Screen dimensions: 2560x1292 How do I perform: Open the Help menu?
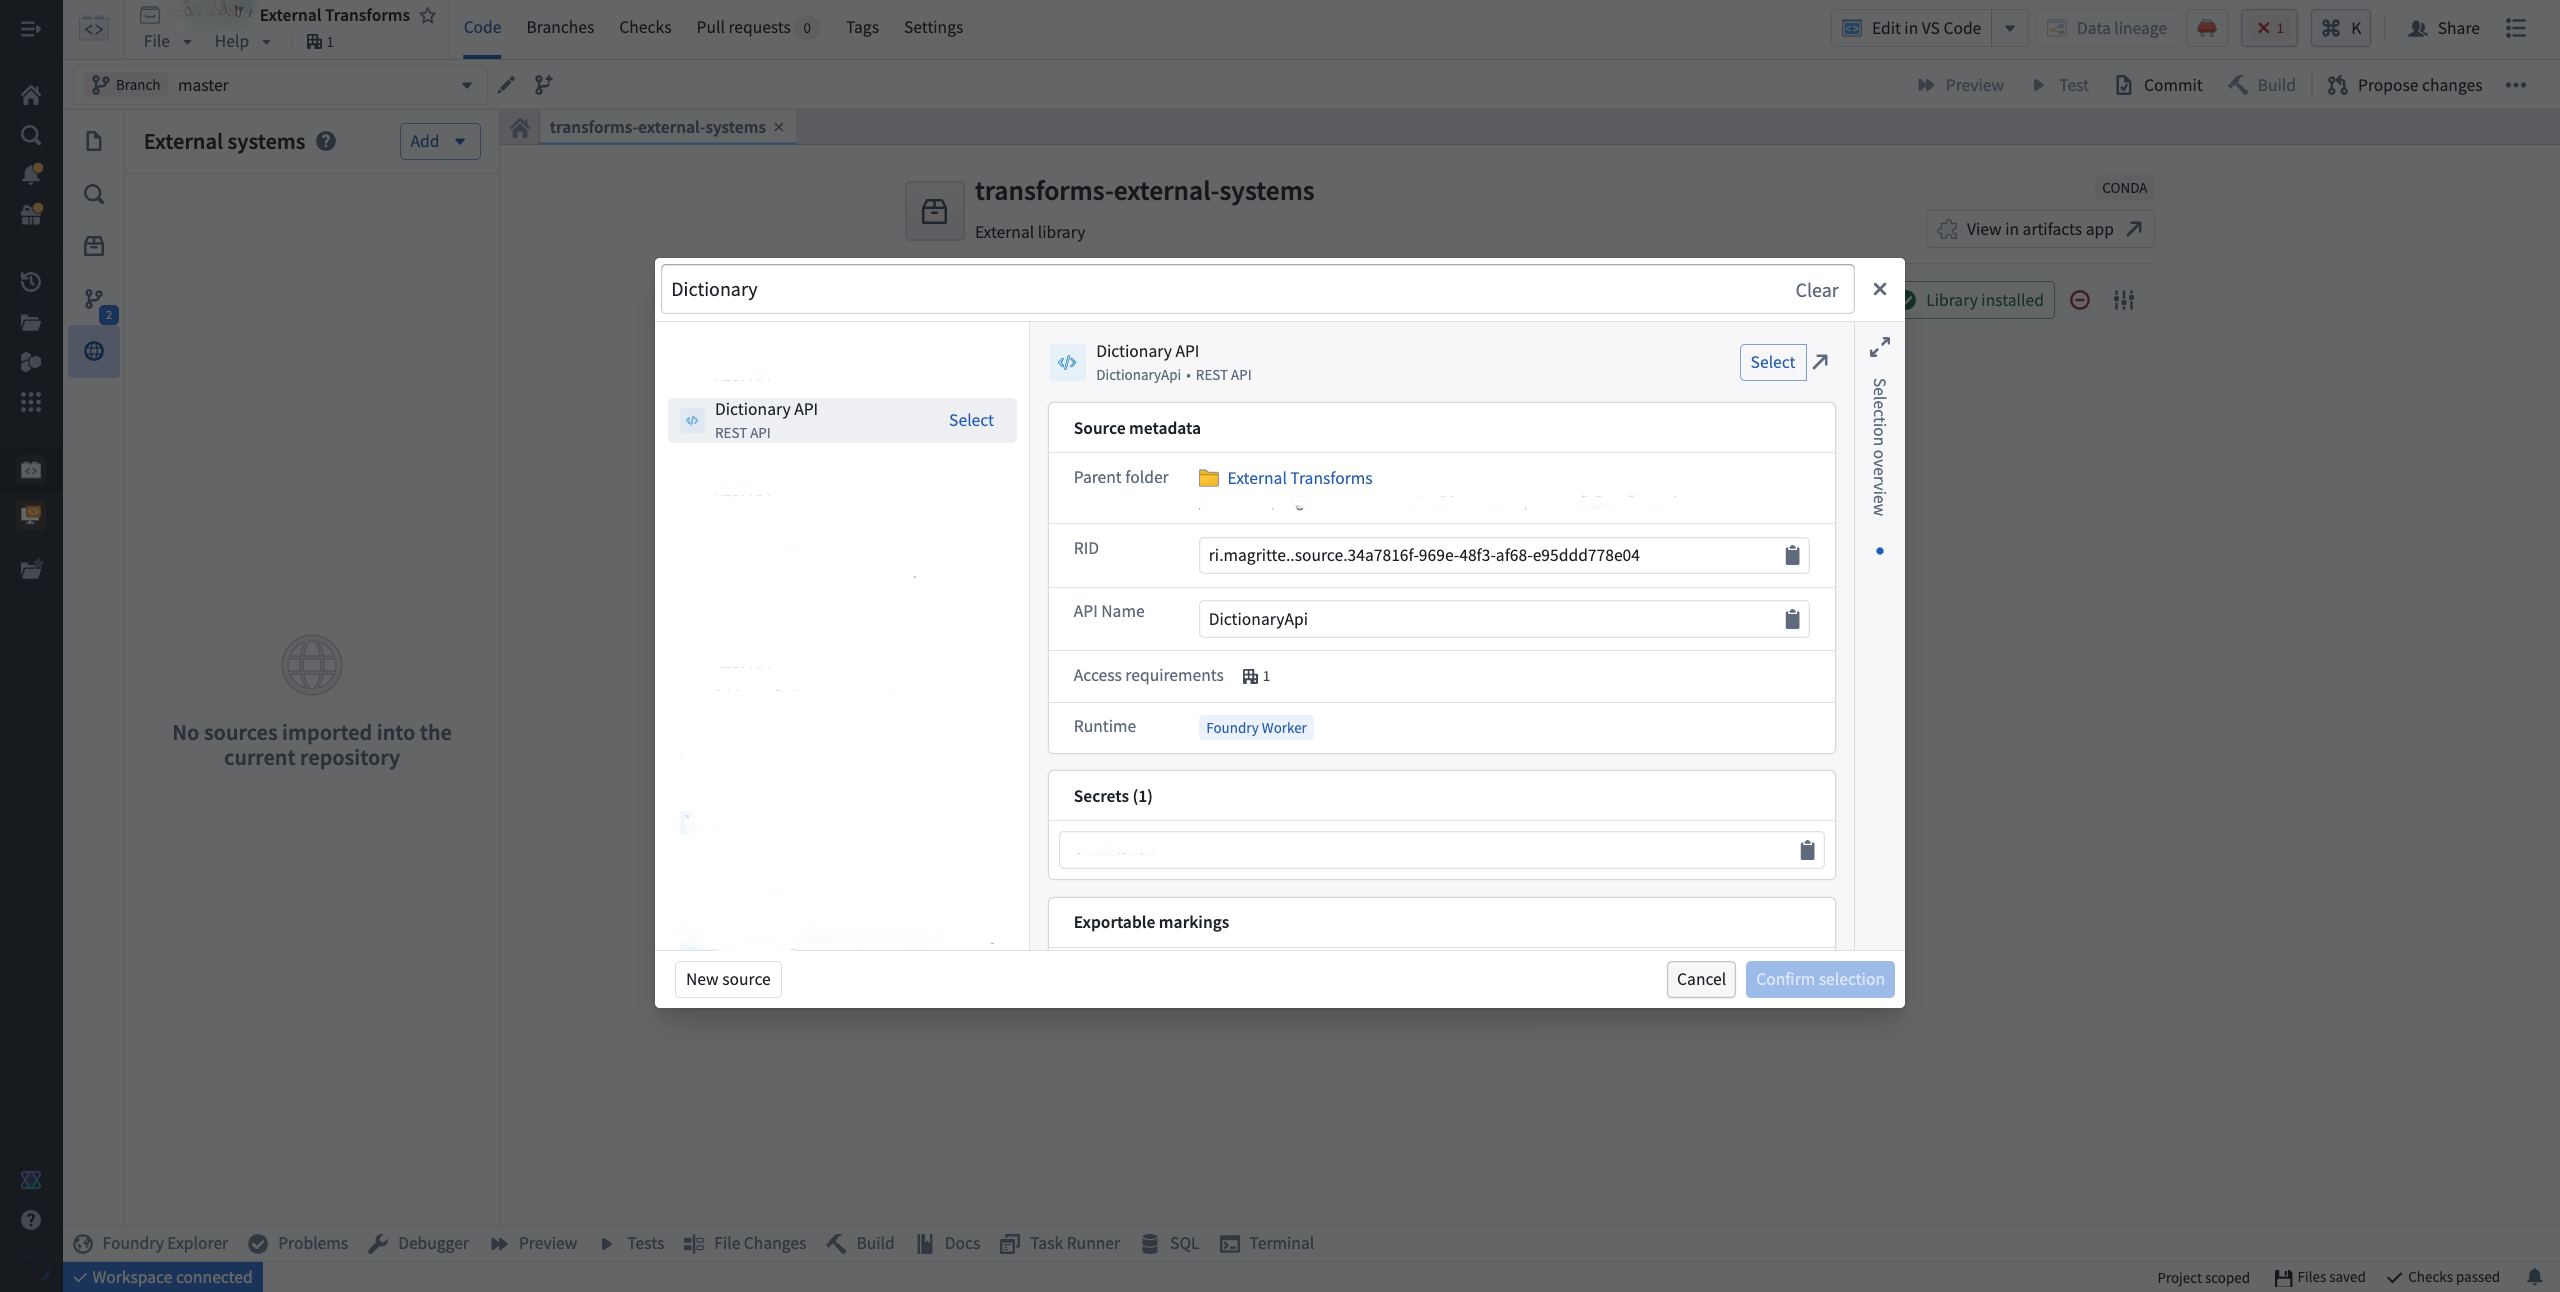pyautogui.click(x=242, y=41)
